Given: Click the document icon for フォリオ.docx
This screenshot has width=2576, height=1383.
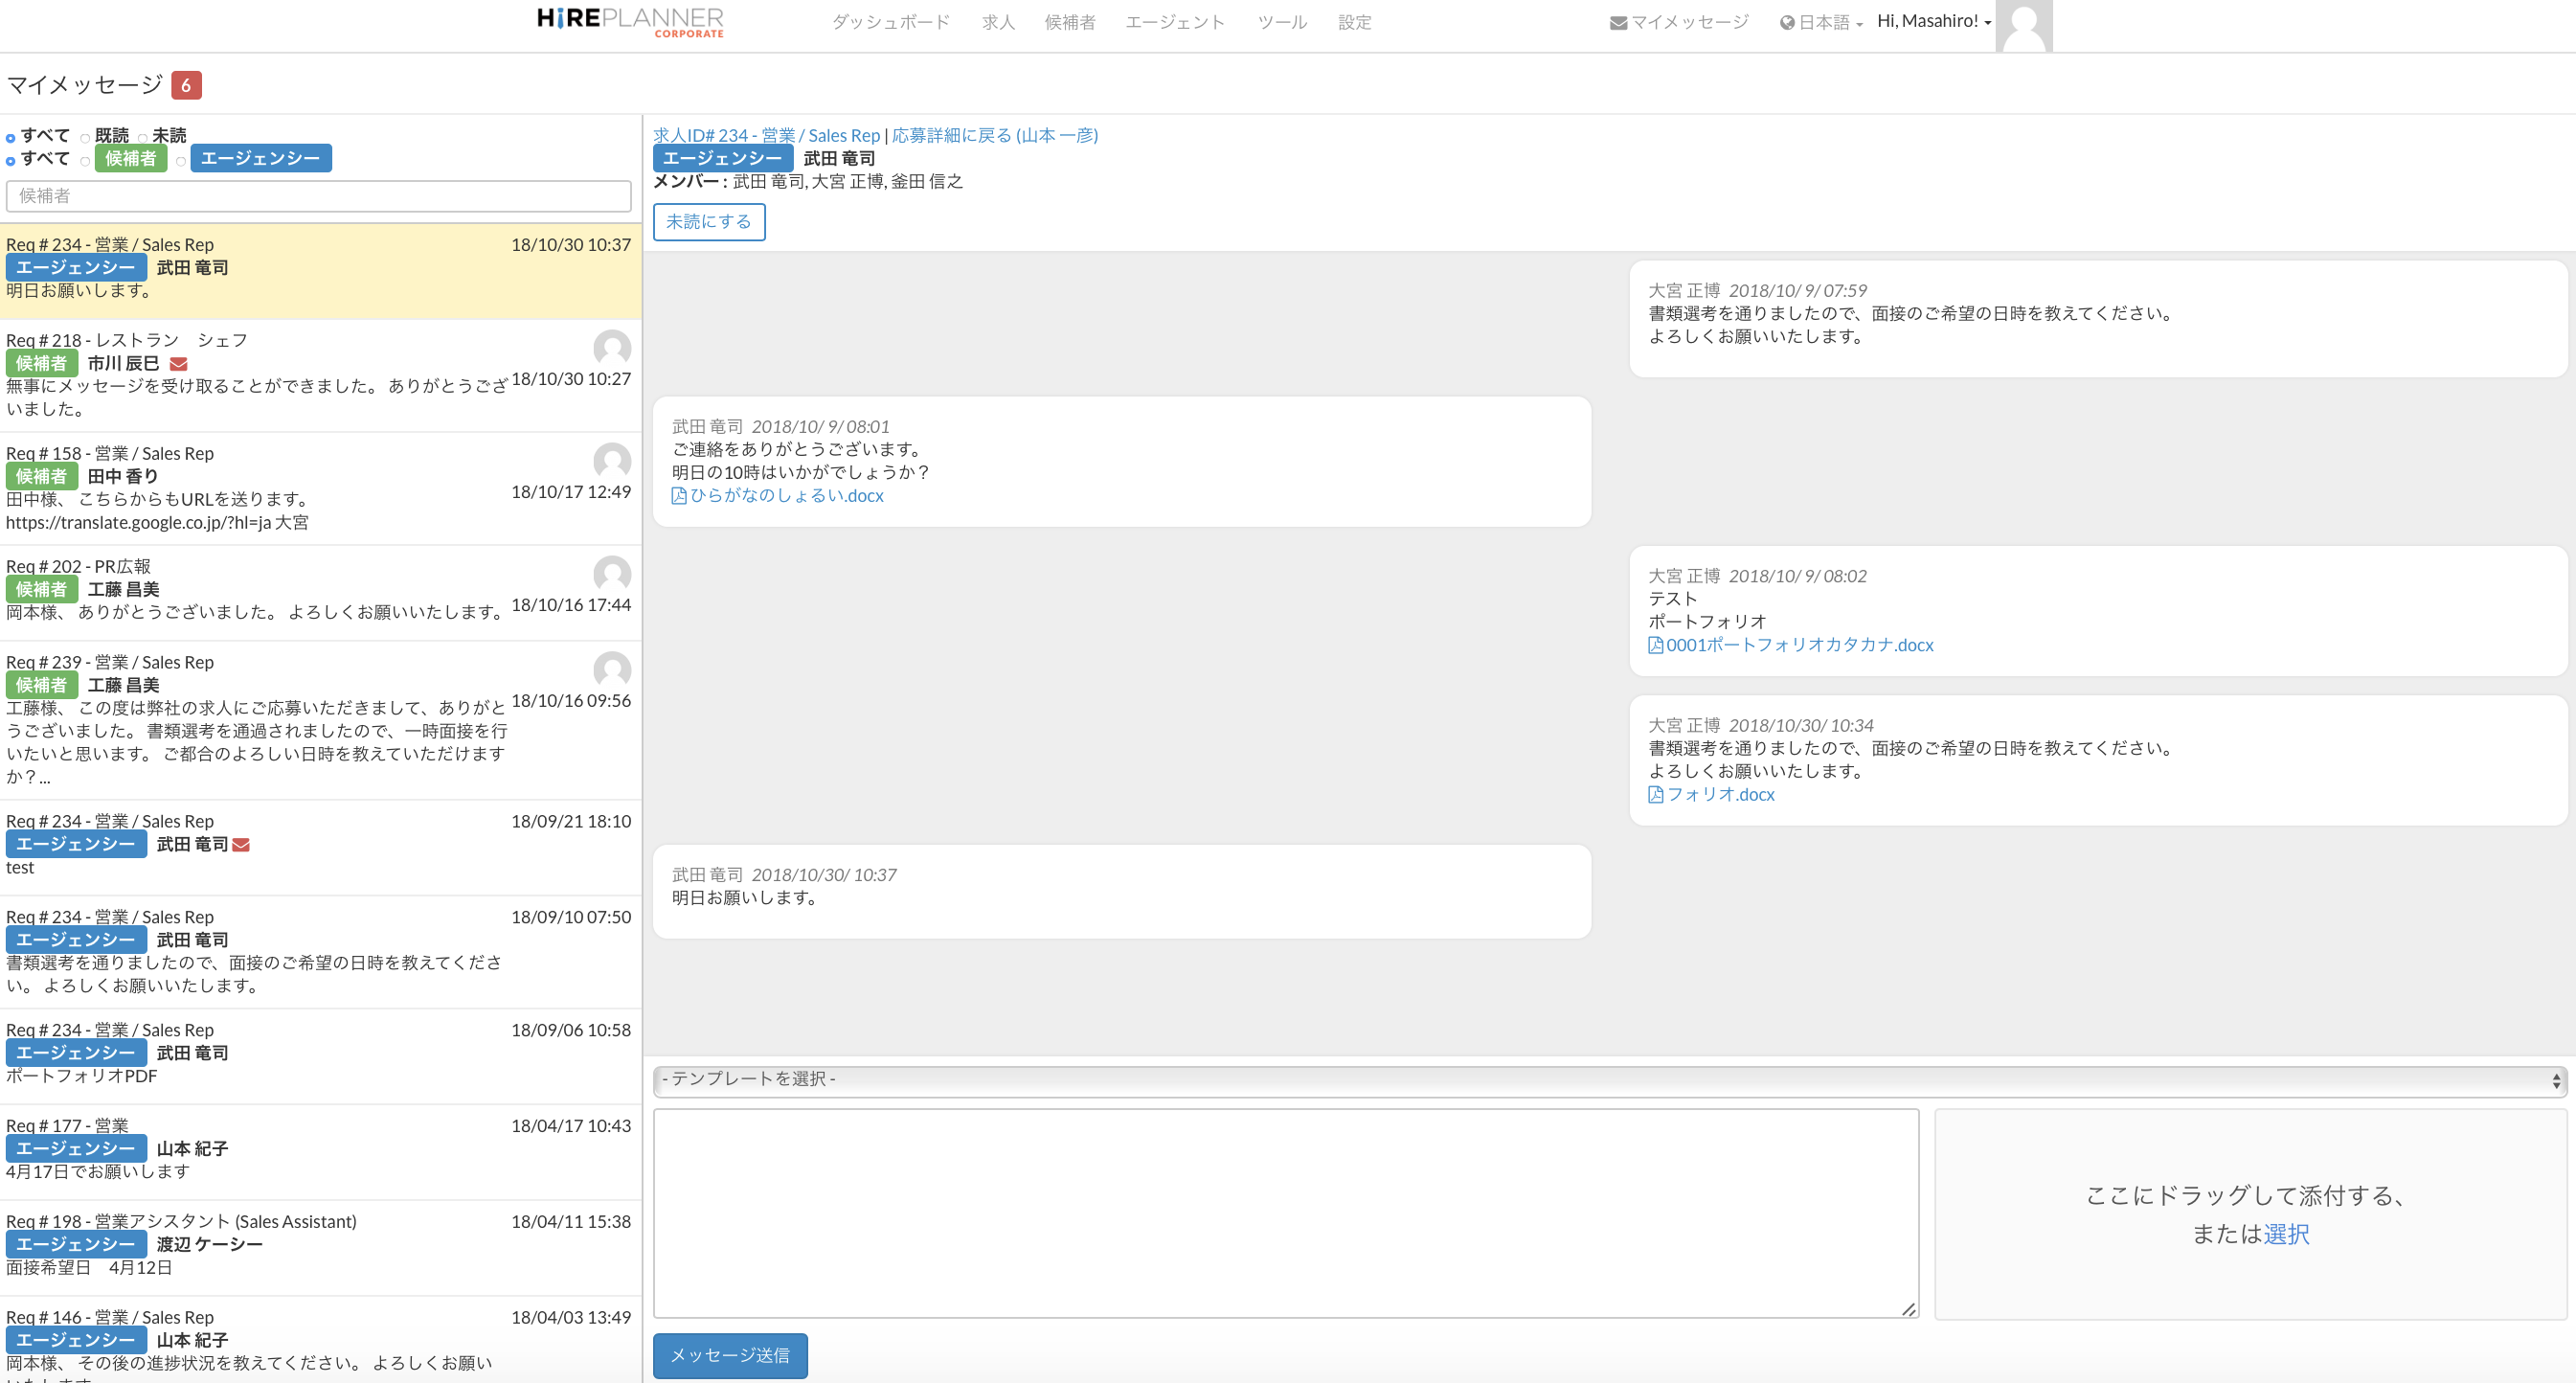Looking at the screenshot, I should pyautogui.click(x=1655, y=795).
